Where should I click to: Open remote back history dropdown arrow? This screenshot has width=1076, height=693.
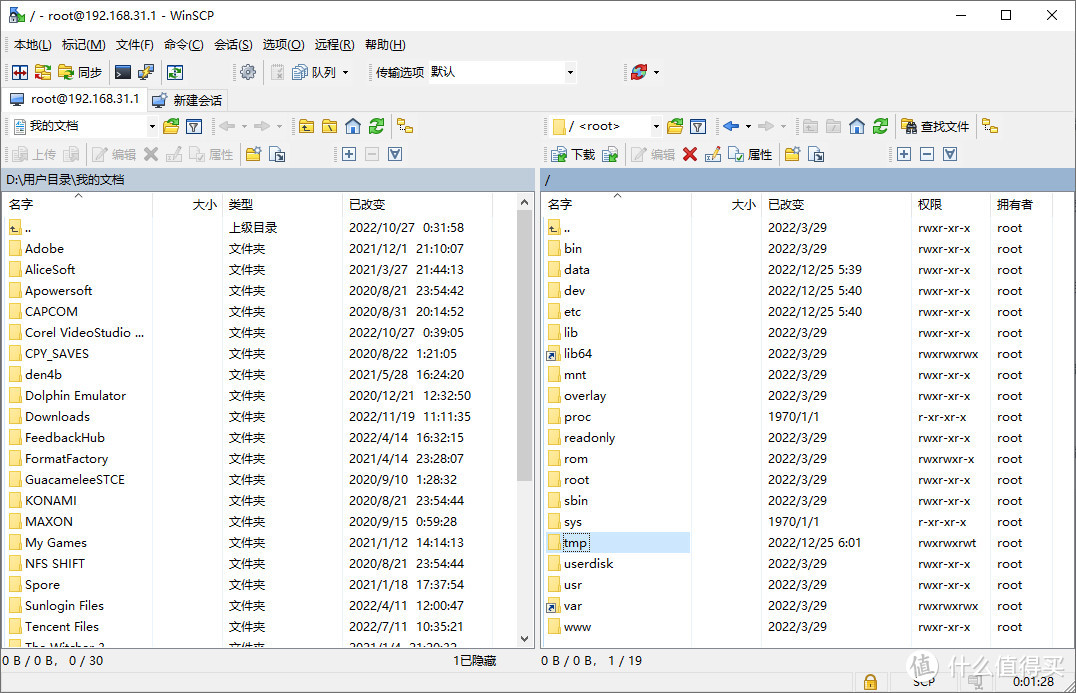coord(748,126)
